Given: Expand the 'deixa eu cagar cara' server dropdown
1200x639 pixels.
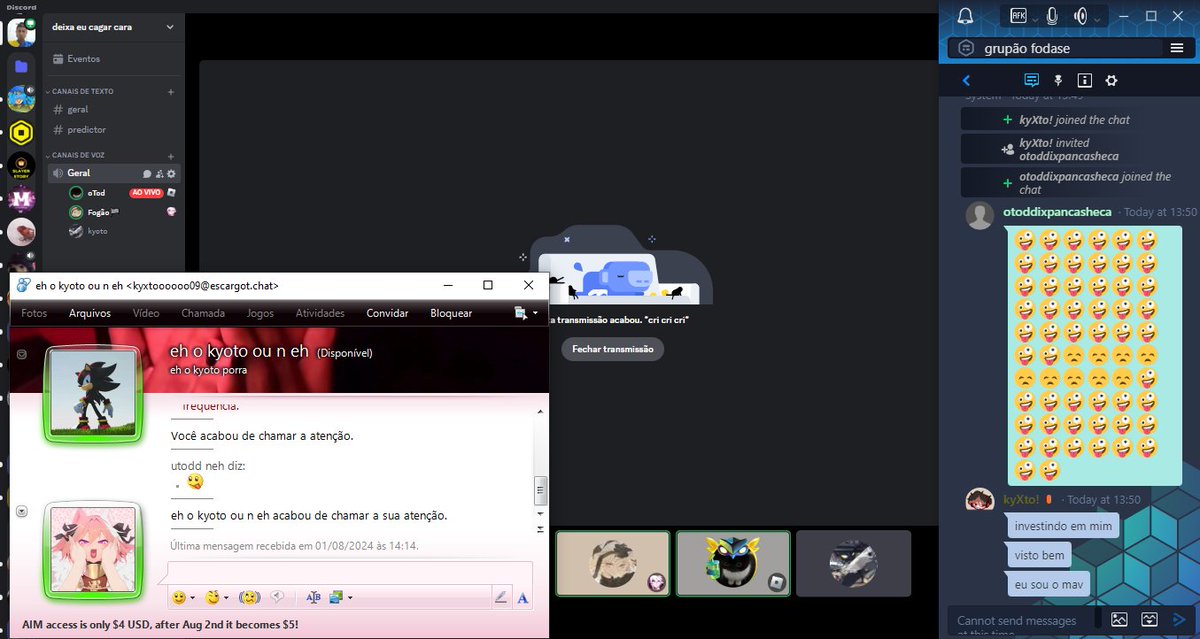Looking at the screenshot, I should 169,27.
